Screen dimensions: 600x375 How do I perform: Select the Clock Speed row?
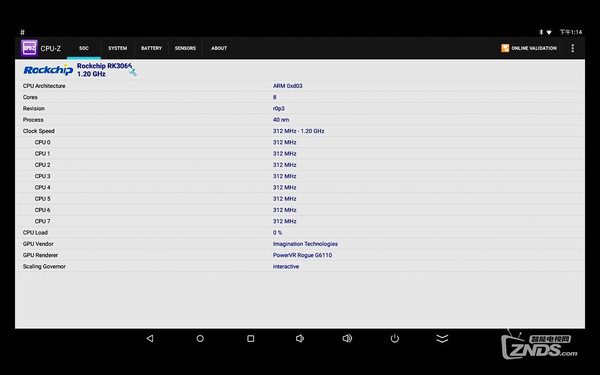[x=300, y=131]
